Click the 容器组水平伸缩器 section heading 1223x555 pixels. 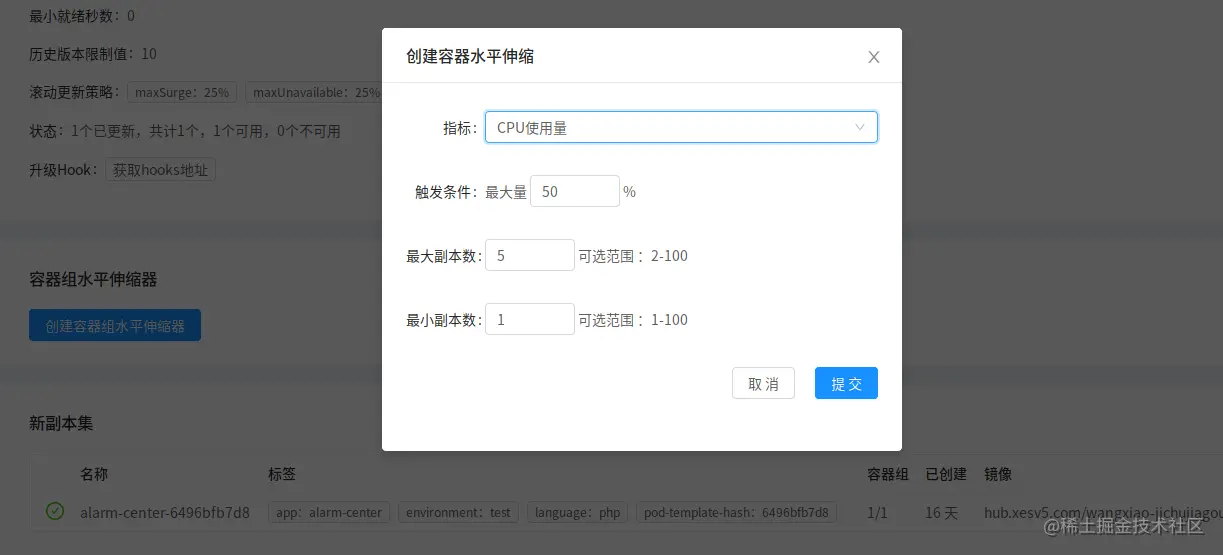(x=93, y=279)
